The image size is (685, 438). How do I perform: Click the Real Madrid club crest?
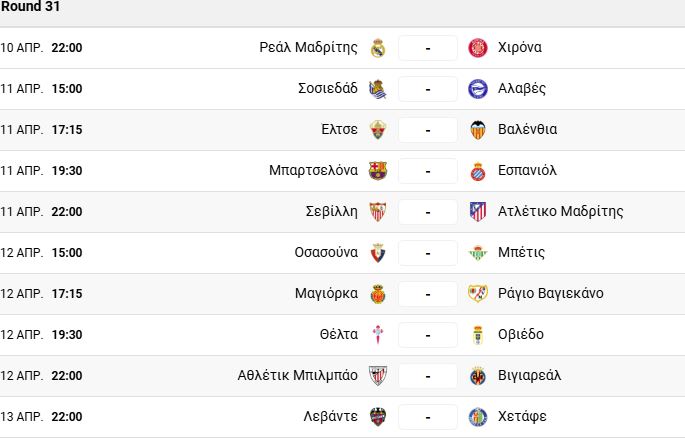377,48
